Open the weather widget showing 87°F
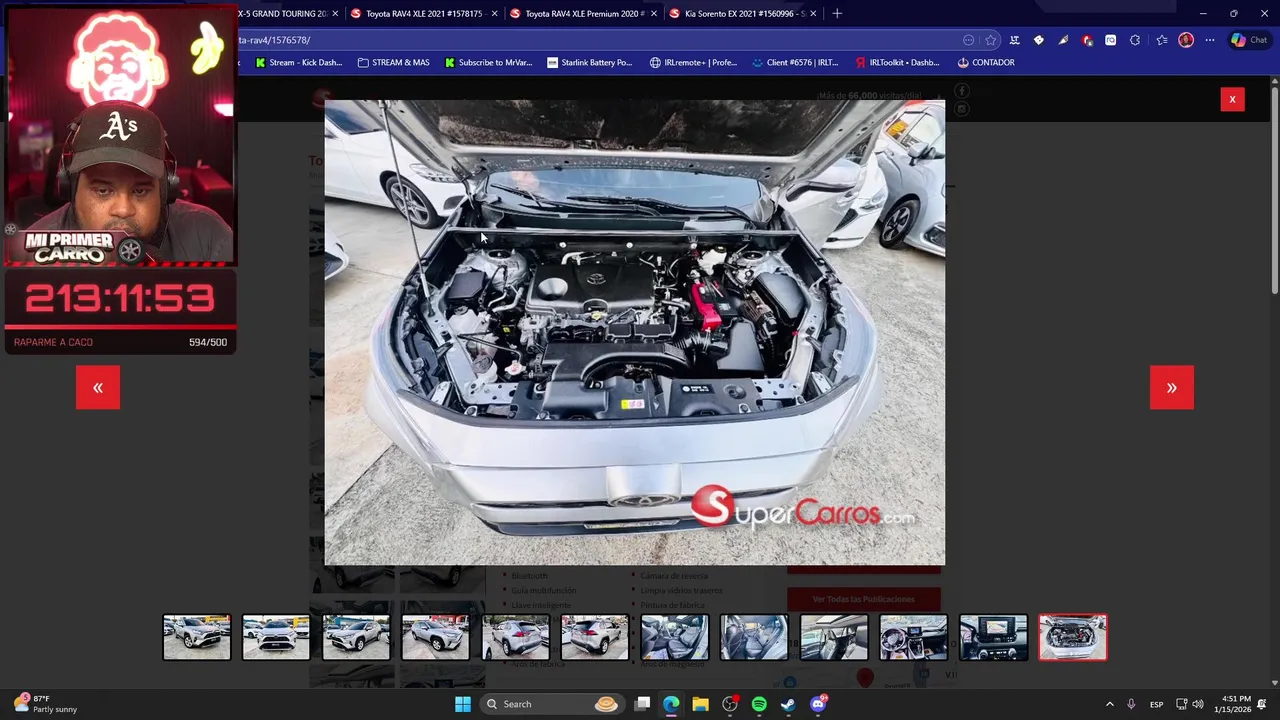 (46, 704)
